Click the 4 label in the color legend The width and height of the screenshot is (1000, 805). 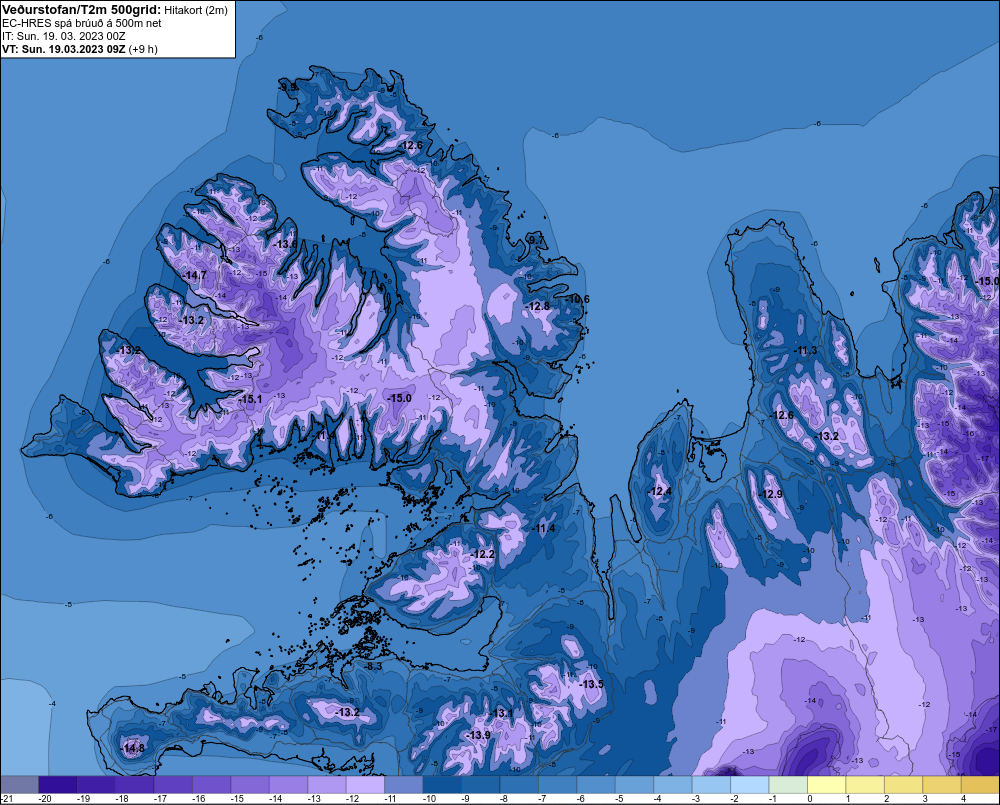(x=964, y=799)
